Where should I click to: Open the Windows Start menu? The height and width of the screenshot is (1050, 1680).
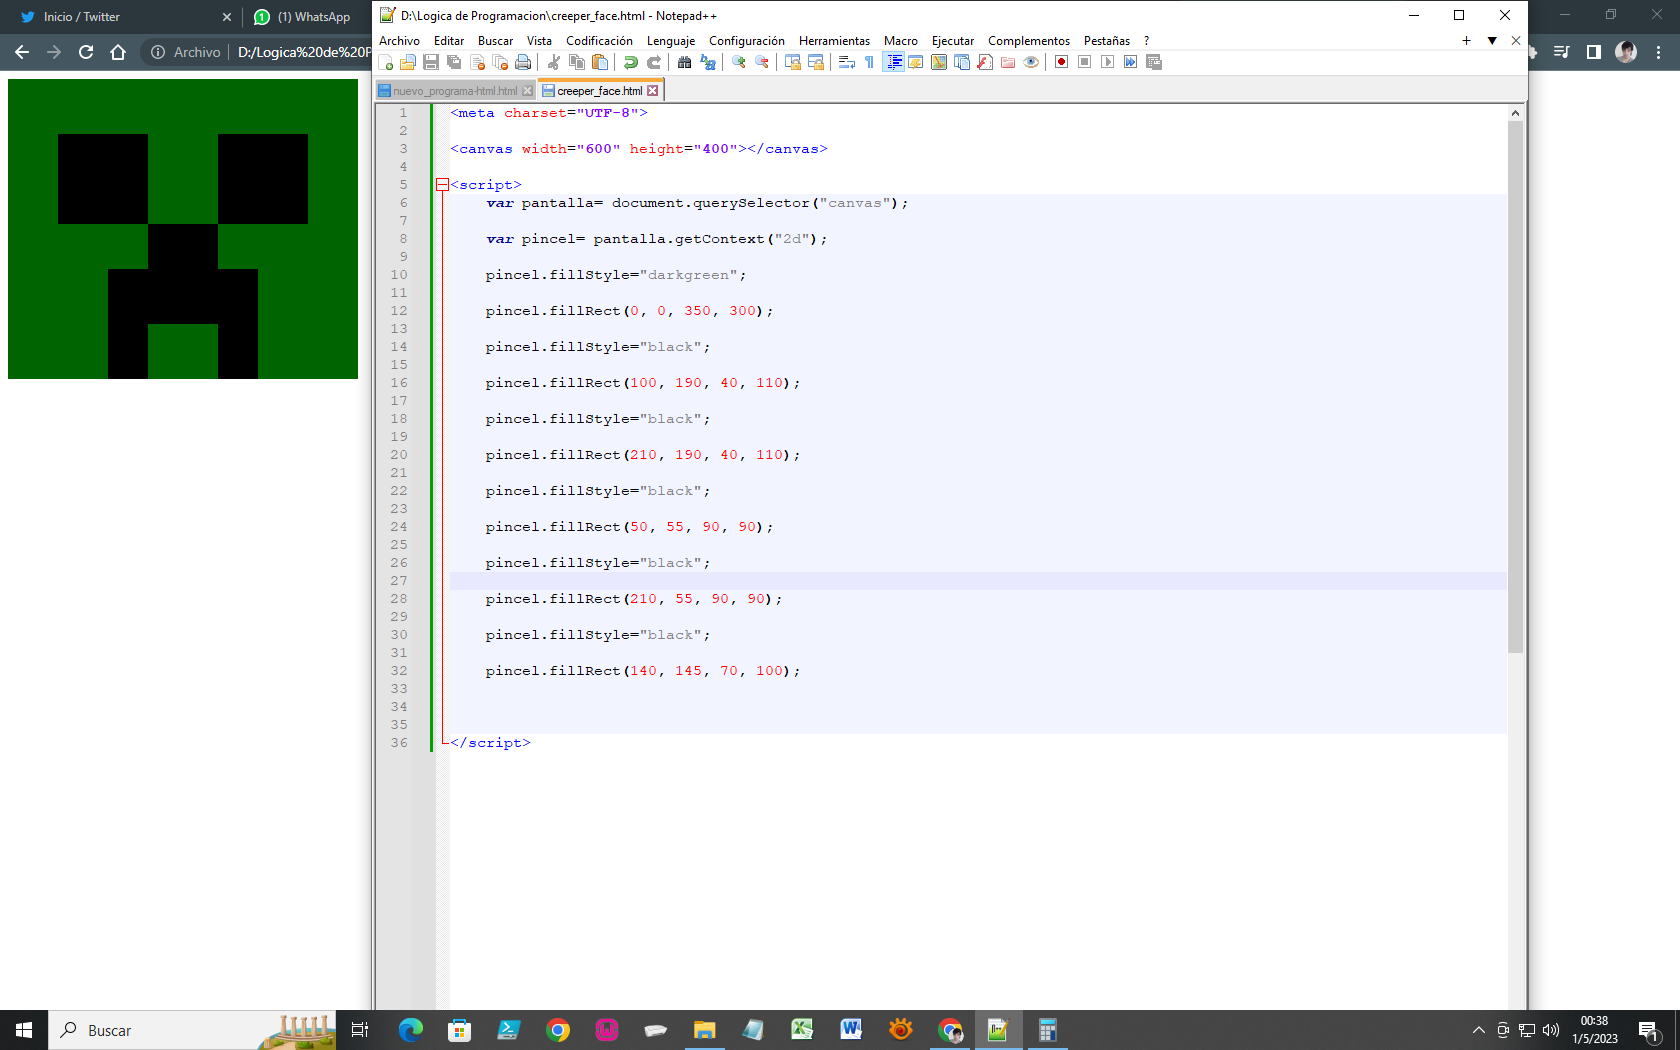(24, 1030)
